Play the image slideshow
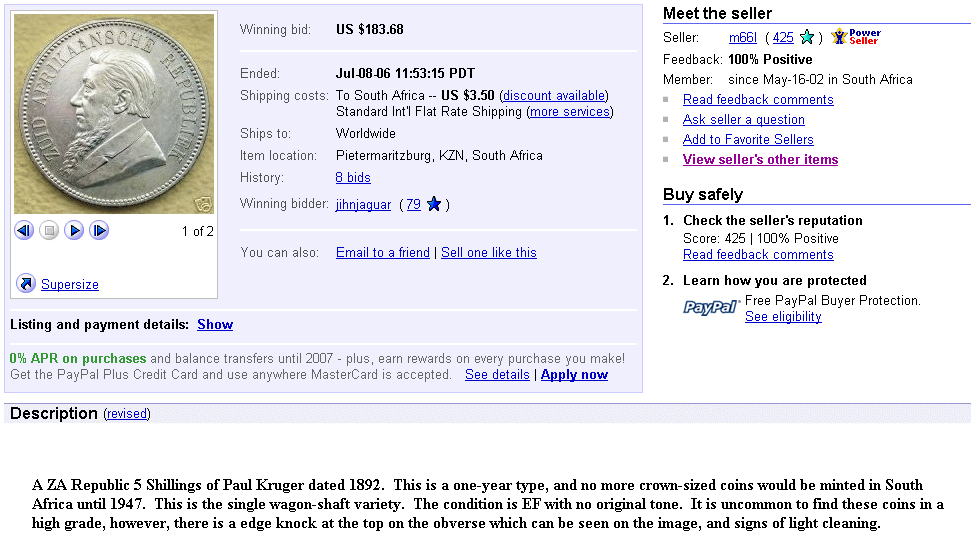Image resolution: width=971 pixels, height=547 pixels. (x=74, y=231)
